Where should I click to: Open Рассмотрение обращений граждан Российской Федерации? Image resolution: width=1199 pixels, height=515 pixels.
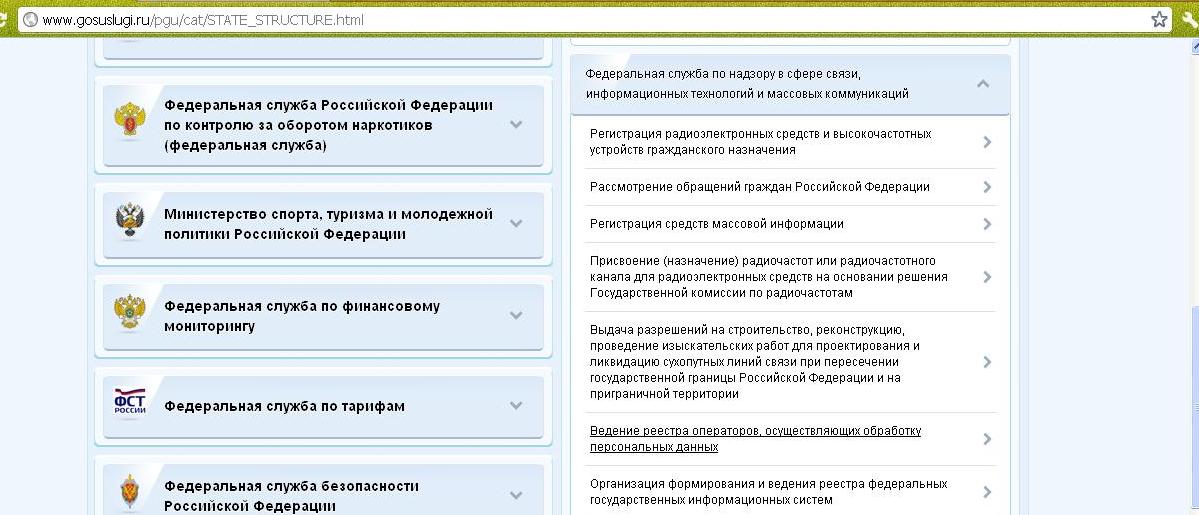tap(760, 187)
